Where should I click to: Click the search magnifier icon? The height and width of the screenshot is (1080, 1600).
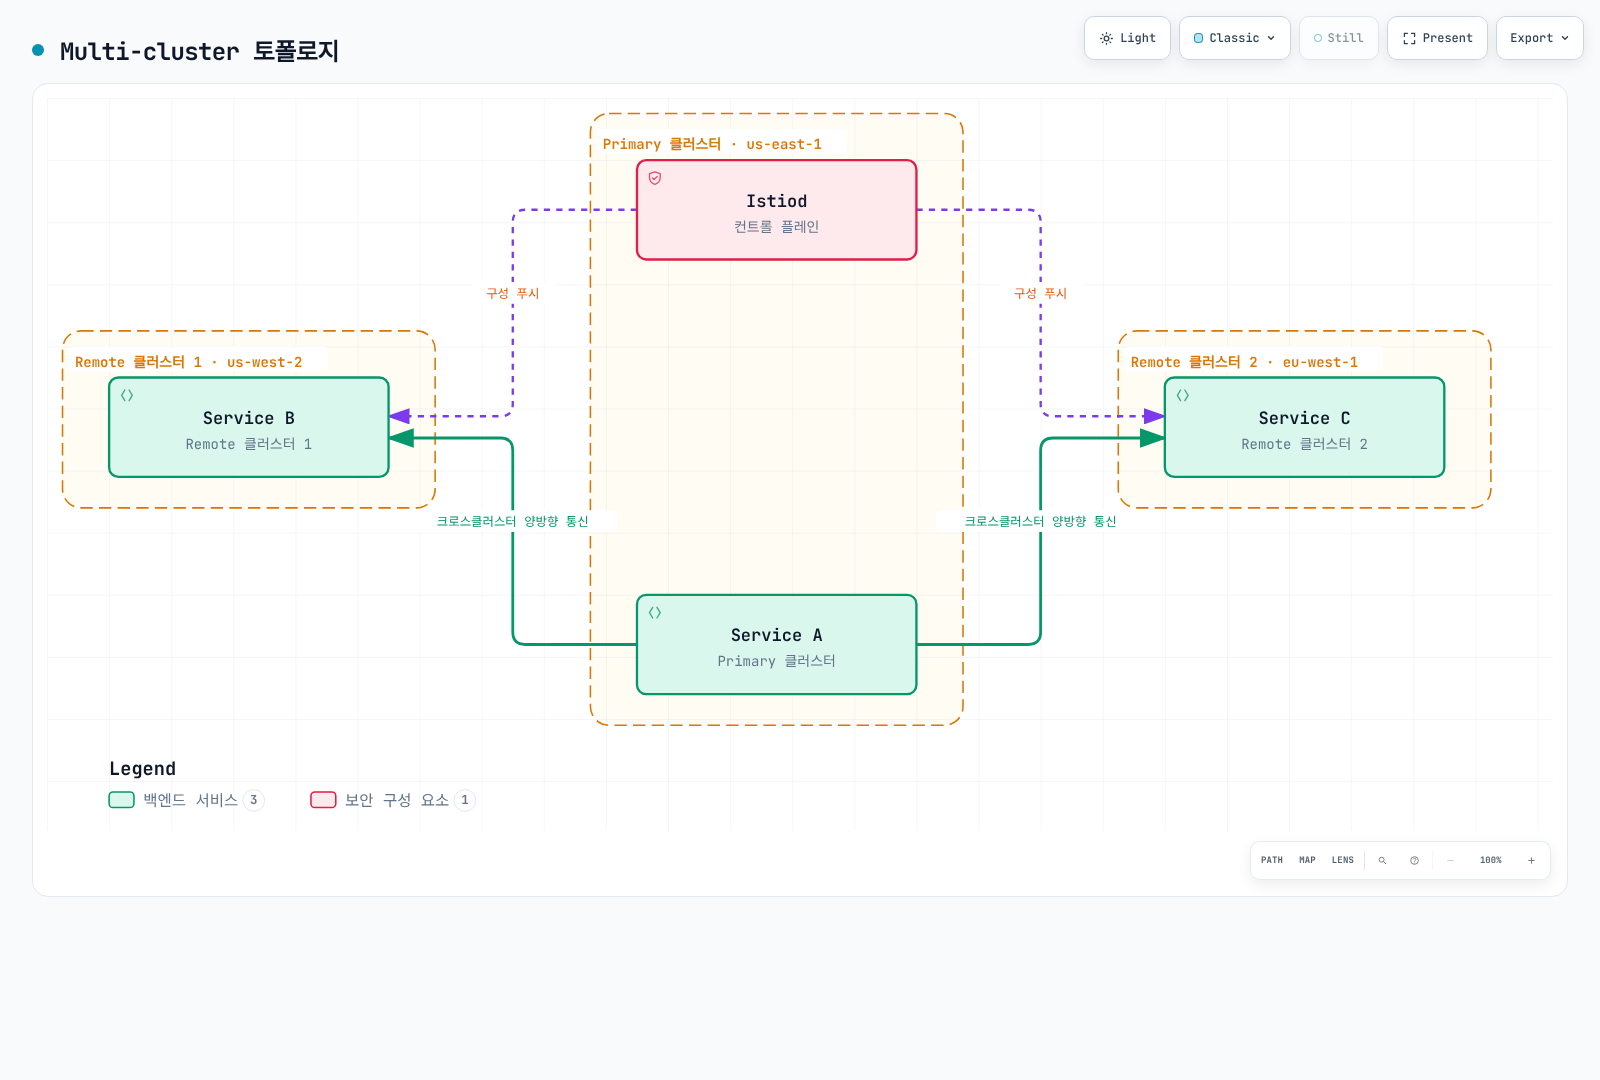coord(1383,860)
